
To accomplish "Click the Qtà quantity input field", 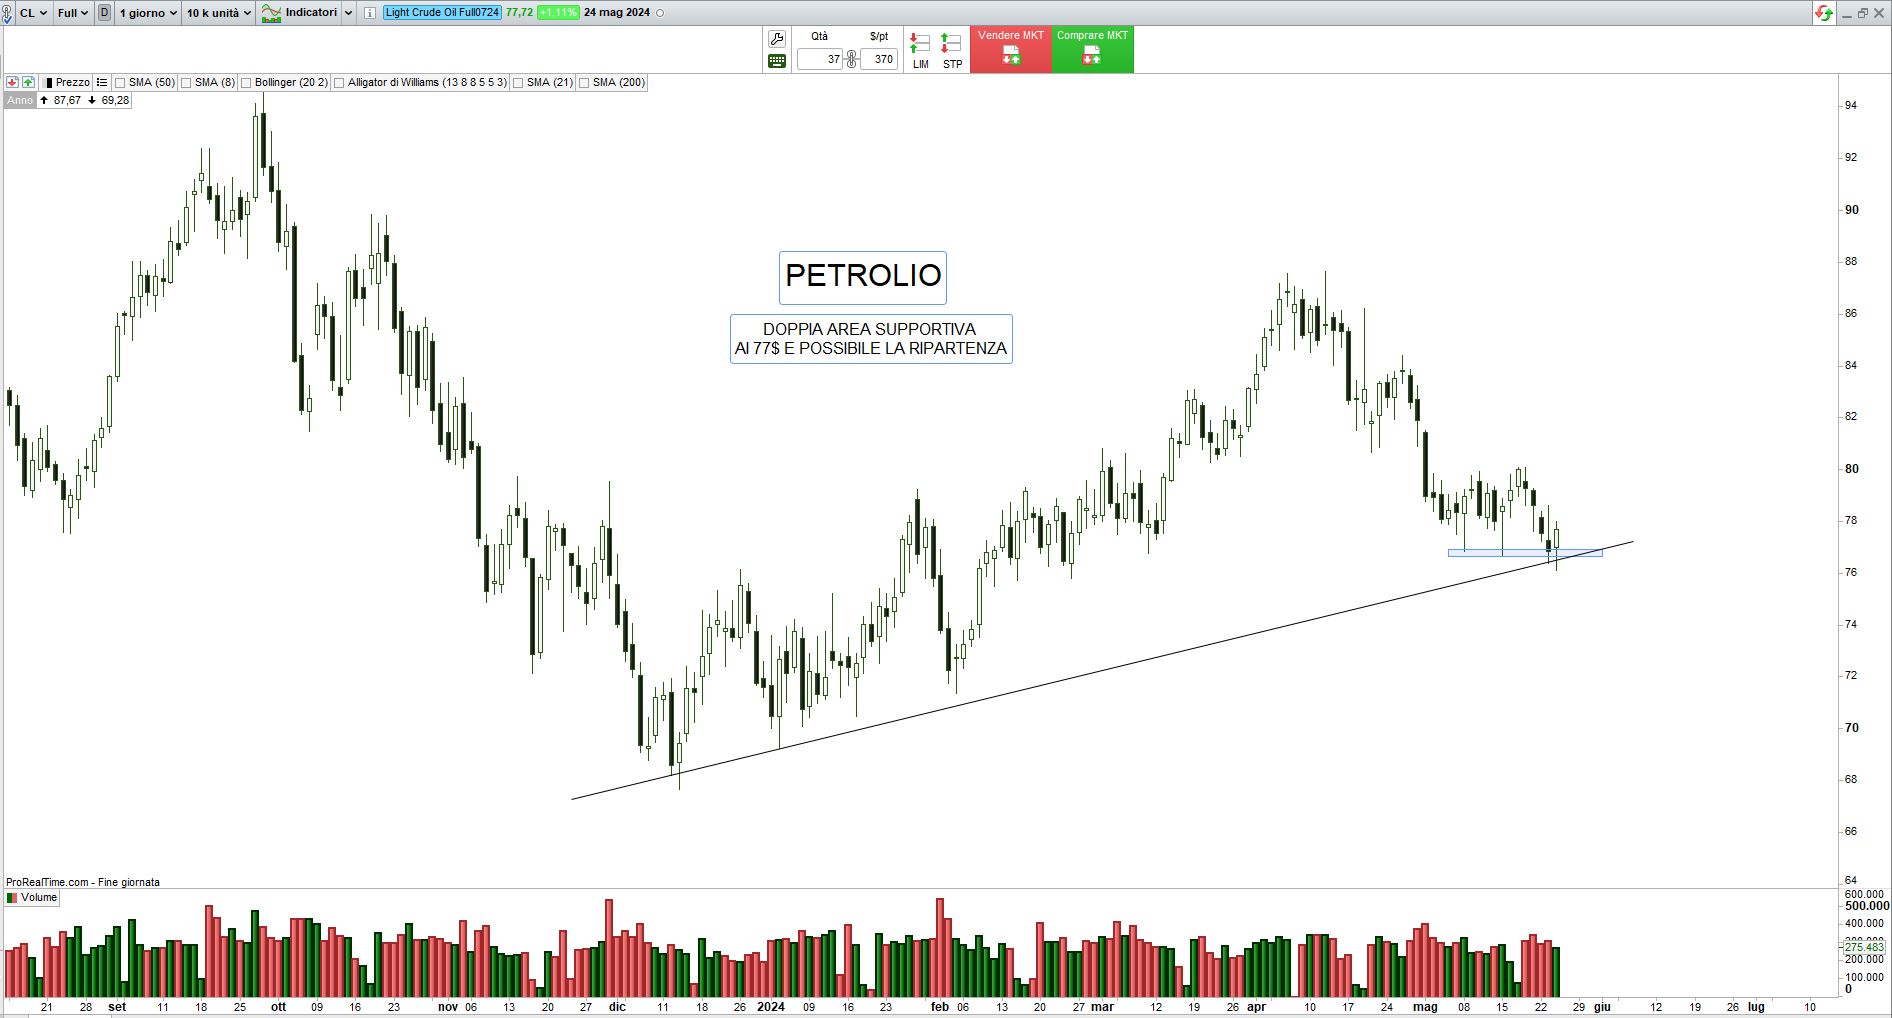I will tap(821, 59).
